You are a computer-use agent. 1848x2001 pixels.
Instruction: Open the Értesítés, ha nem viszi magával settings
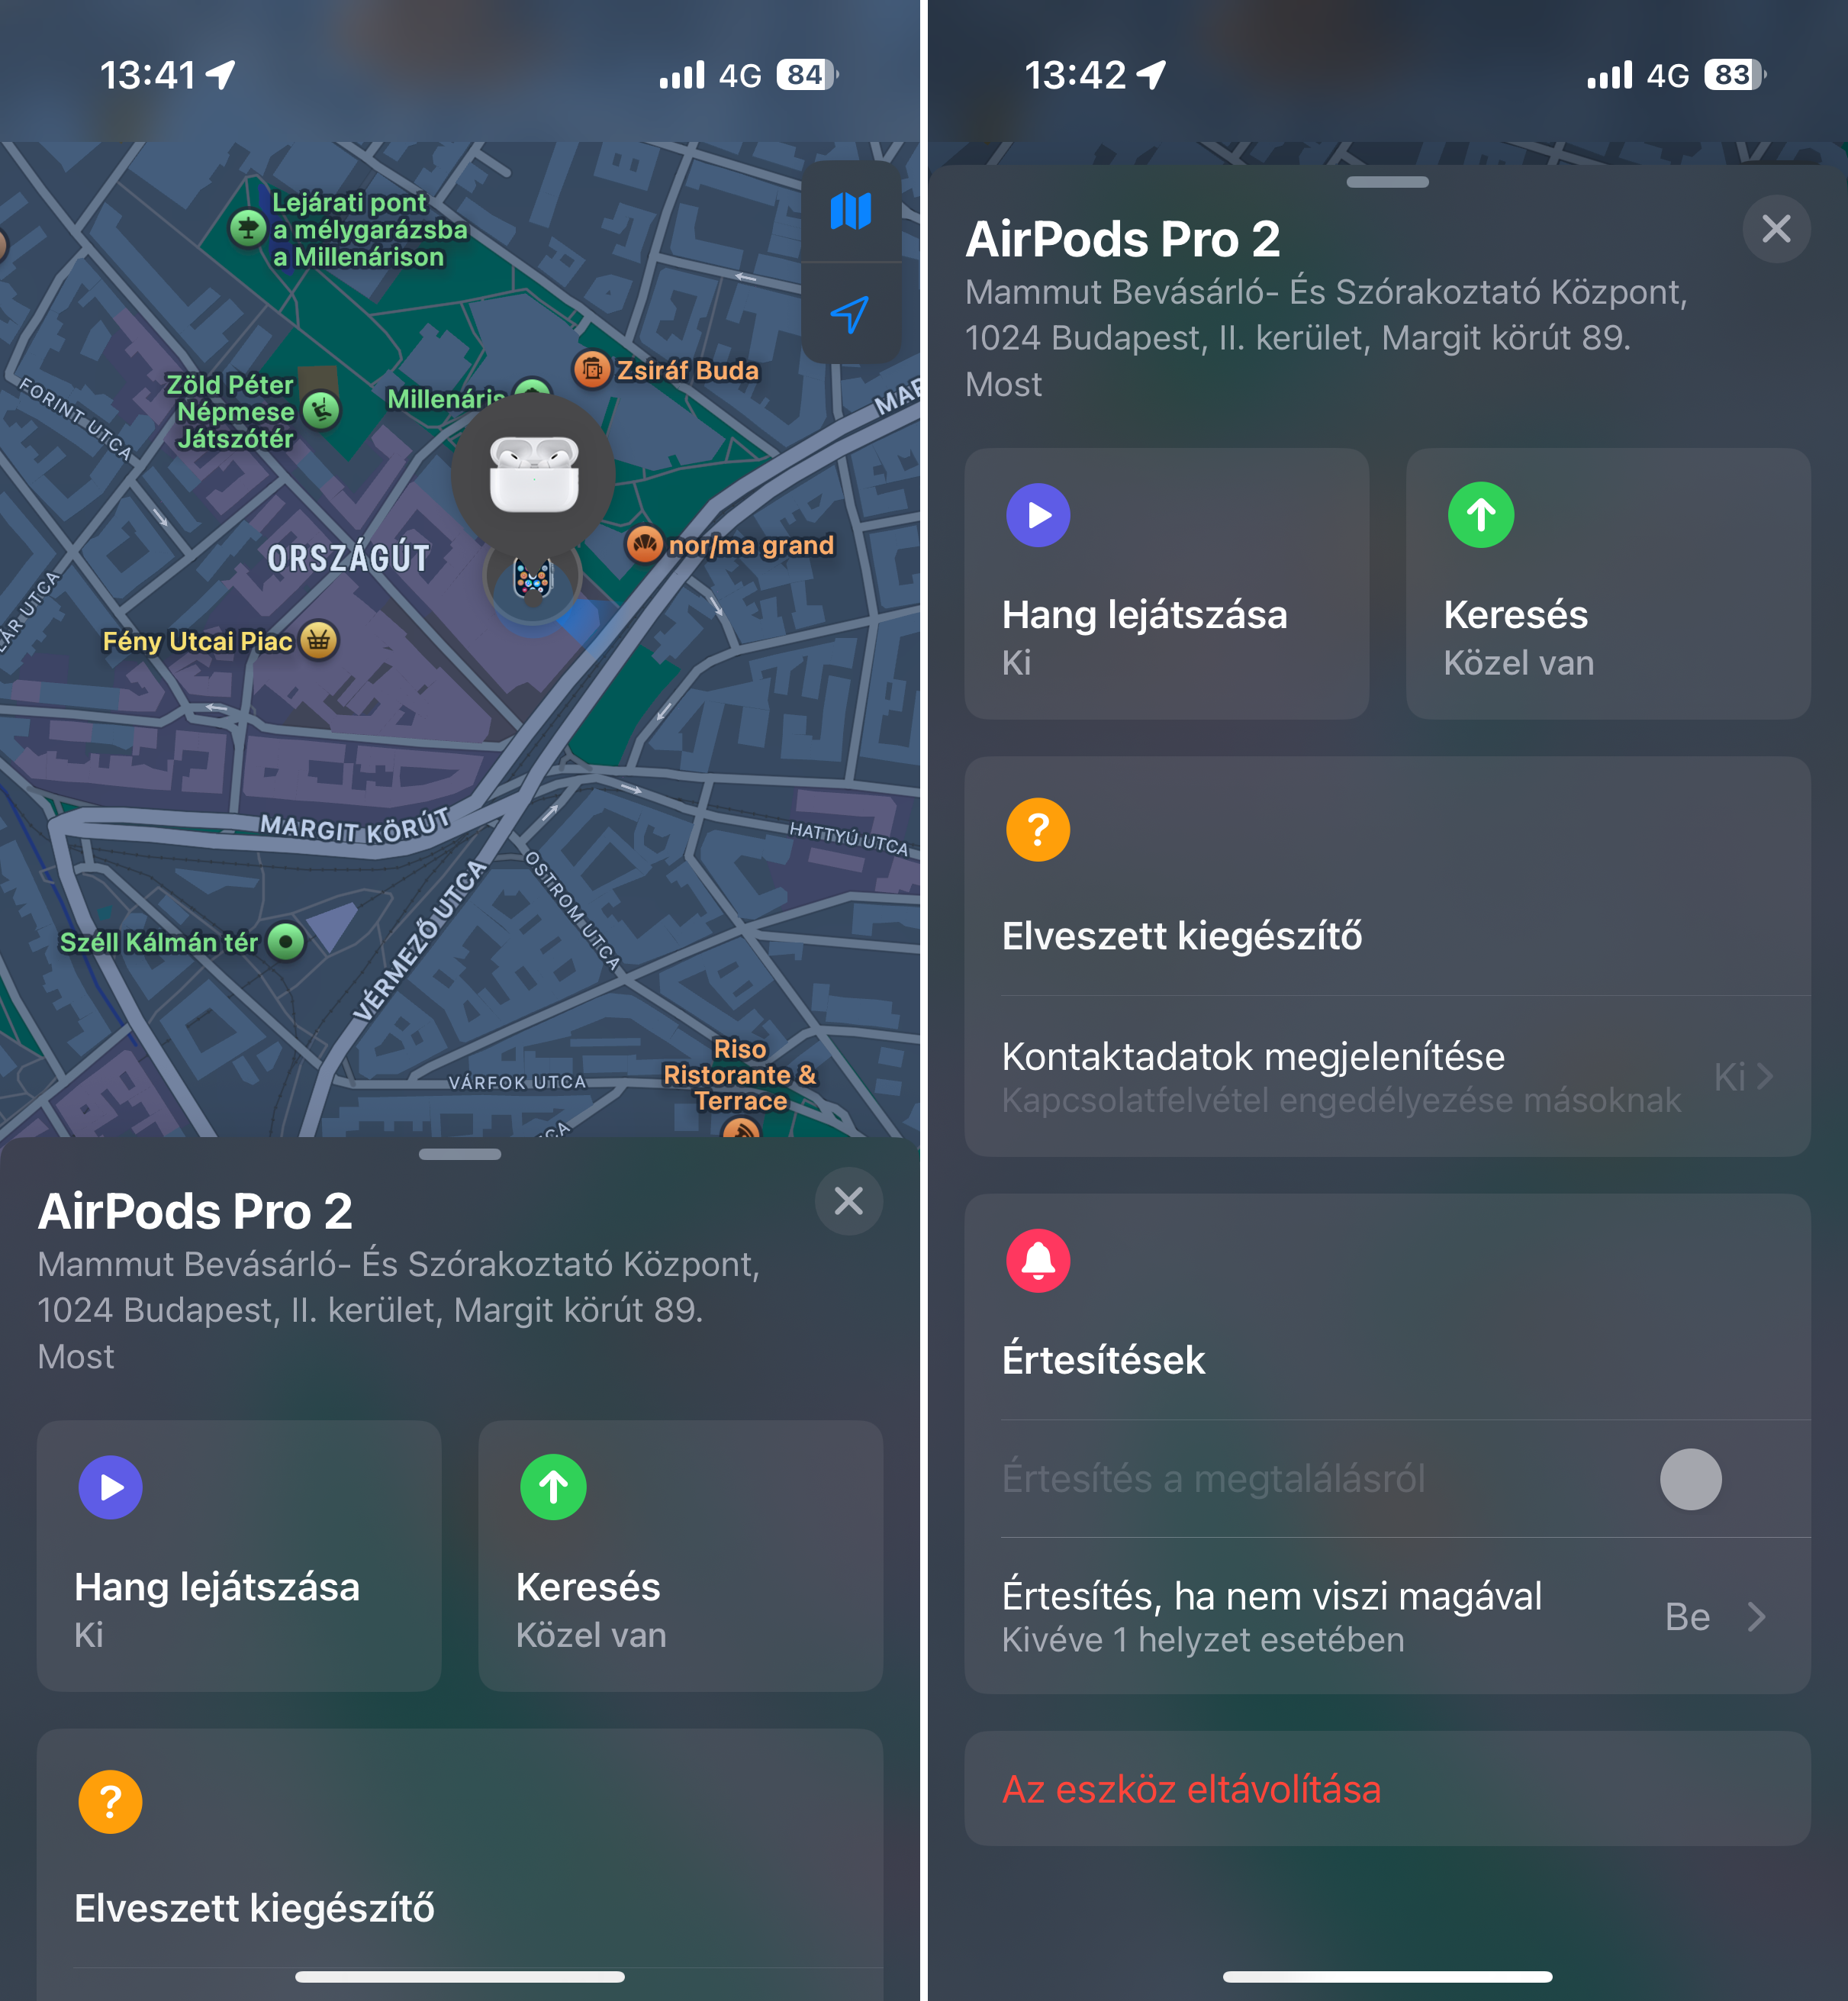tap(1387, 1616)
